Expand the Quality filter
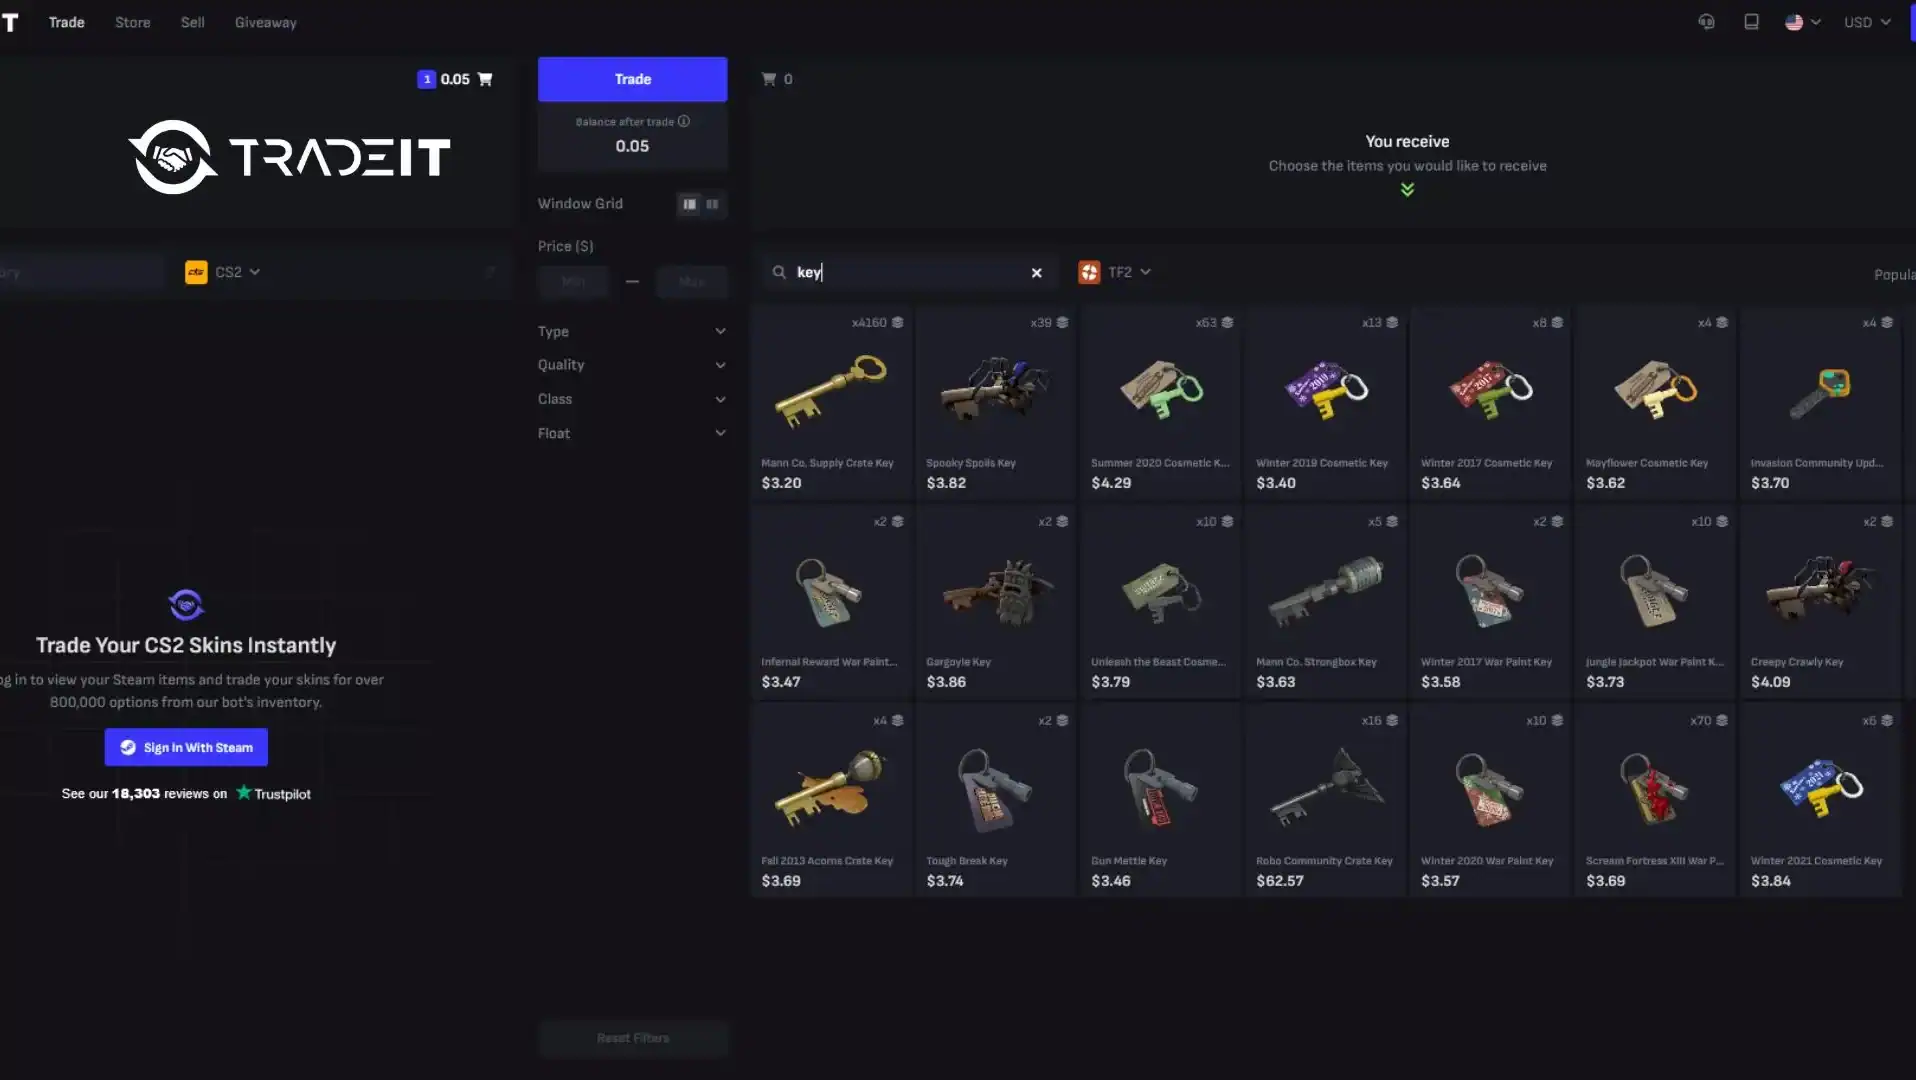1916x1080 pixels. click(x=632, y=365)
